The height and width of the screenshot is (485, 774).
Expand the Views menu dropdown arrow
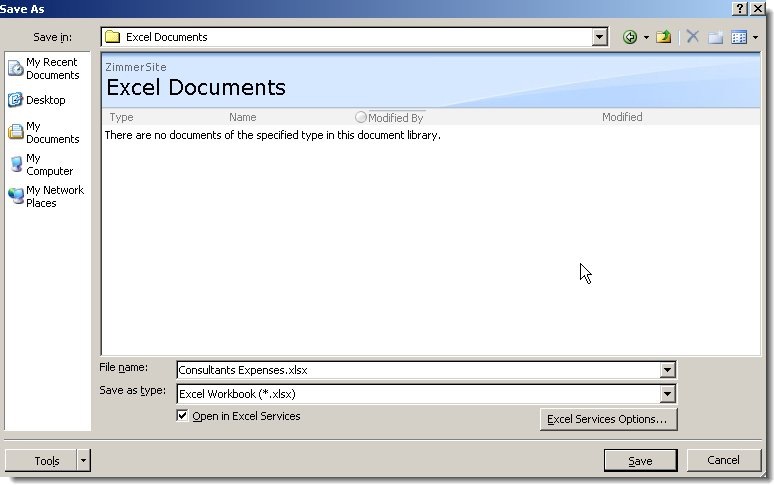point(755,37)
